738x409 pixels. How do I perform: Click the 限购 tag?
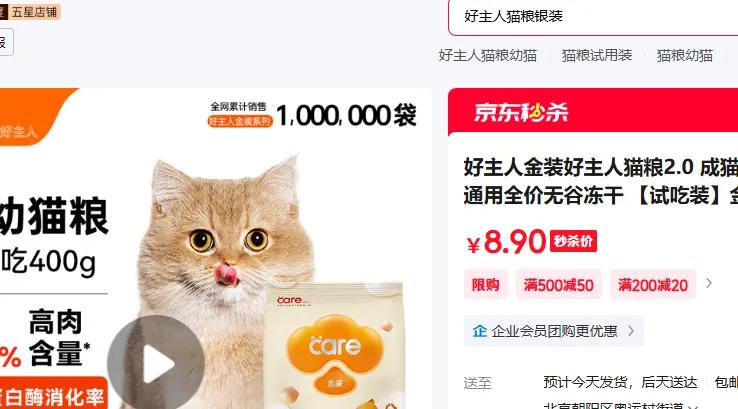tap(486, 284)
